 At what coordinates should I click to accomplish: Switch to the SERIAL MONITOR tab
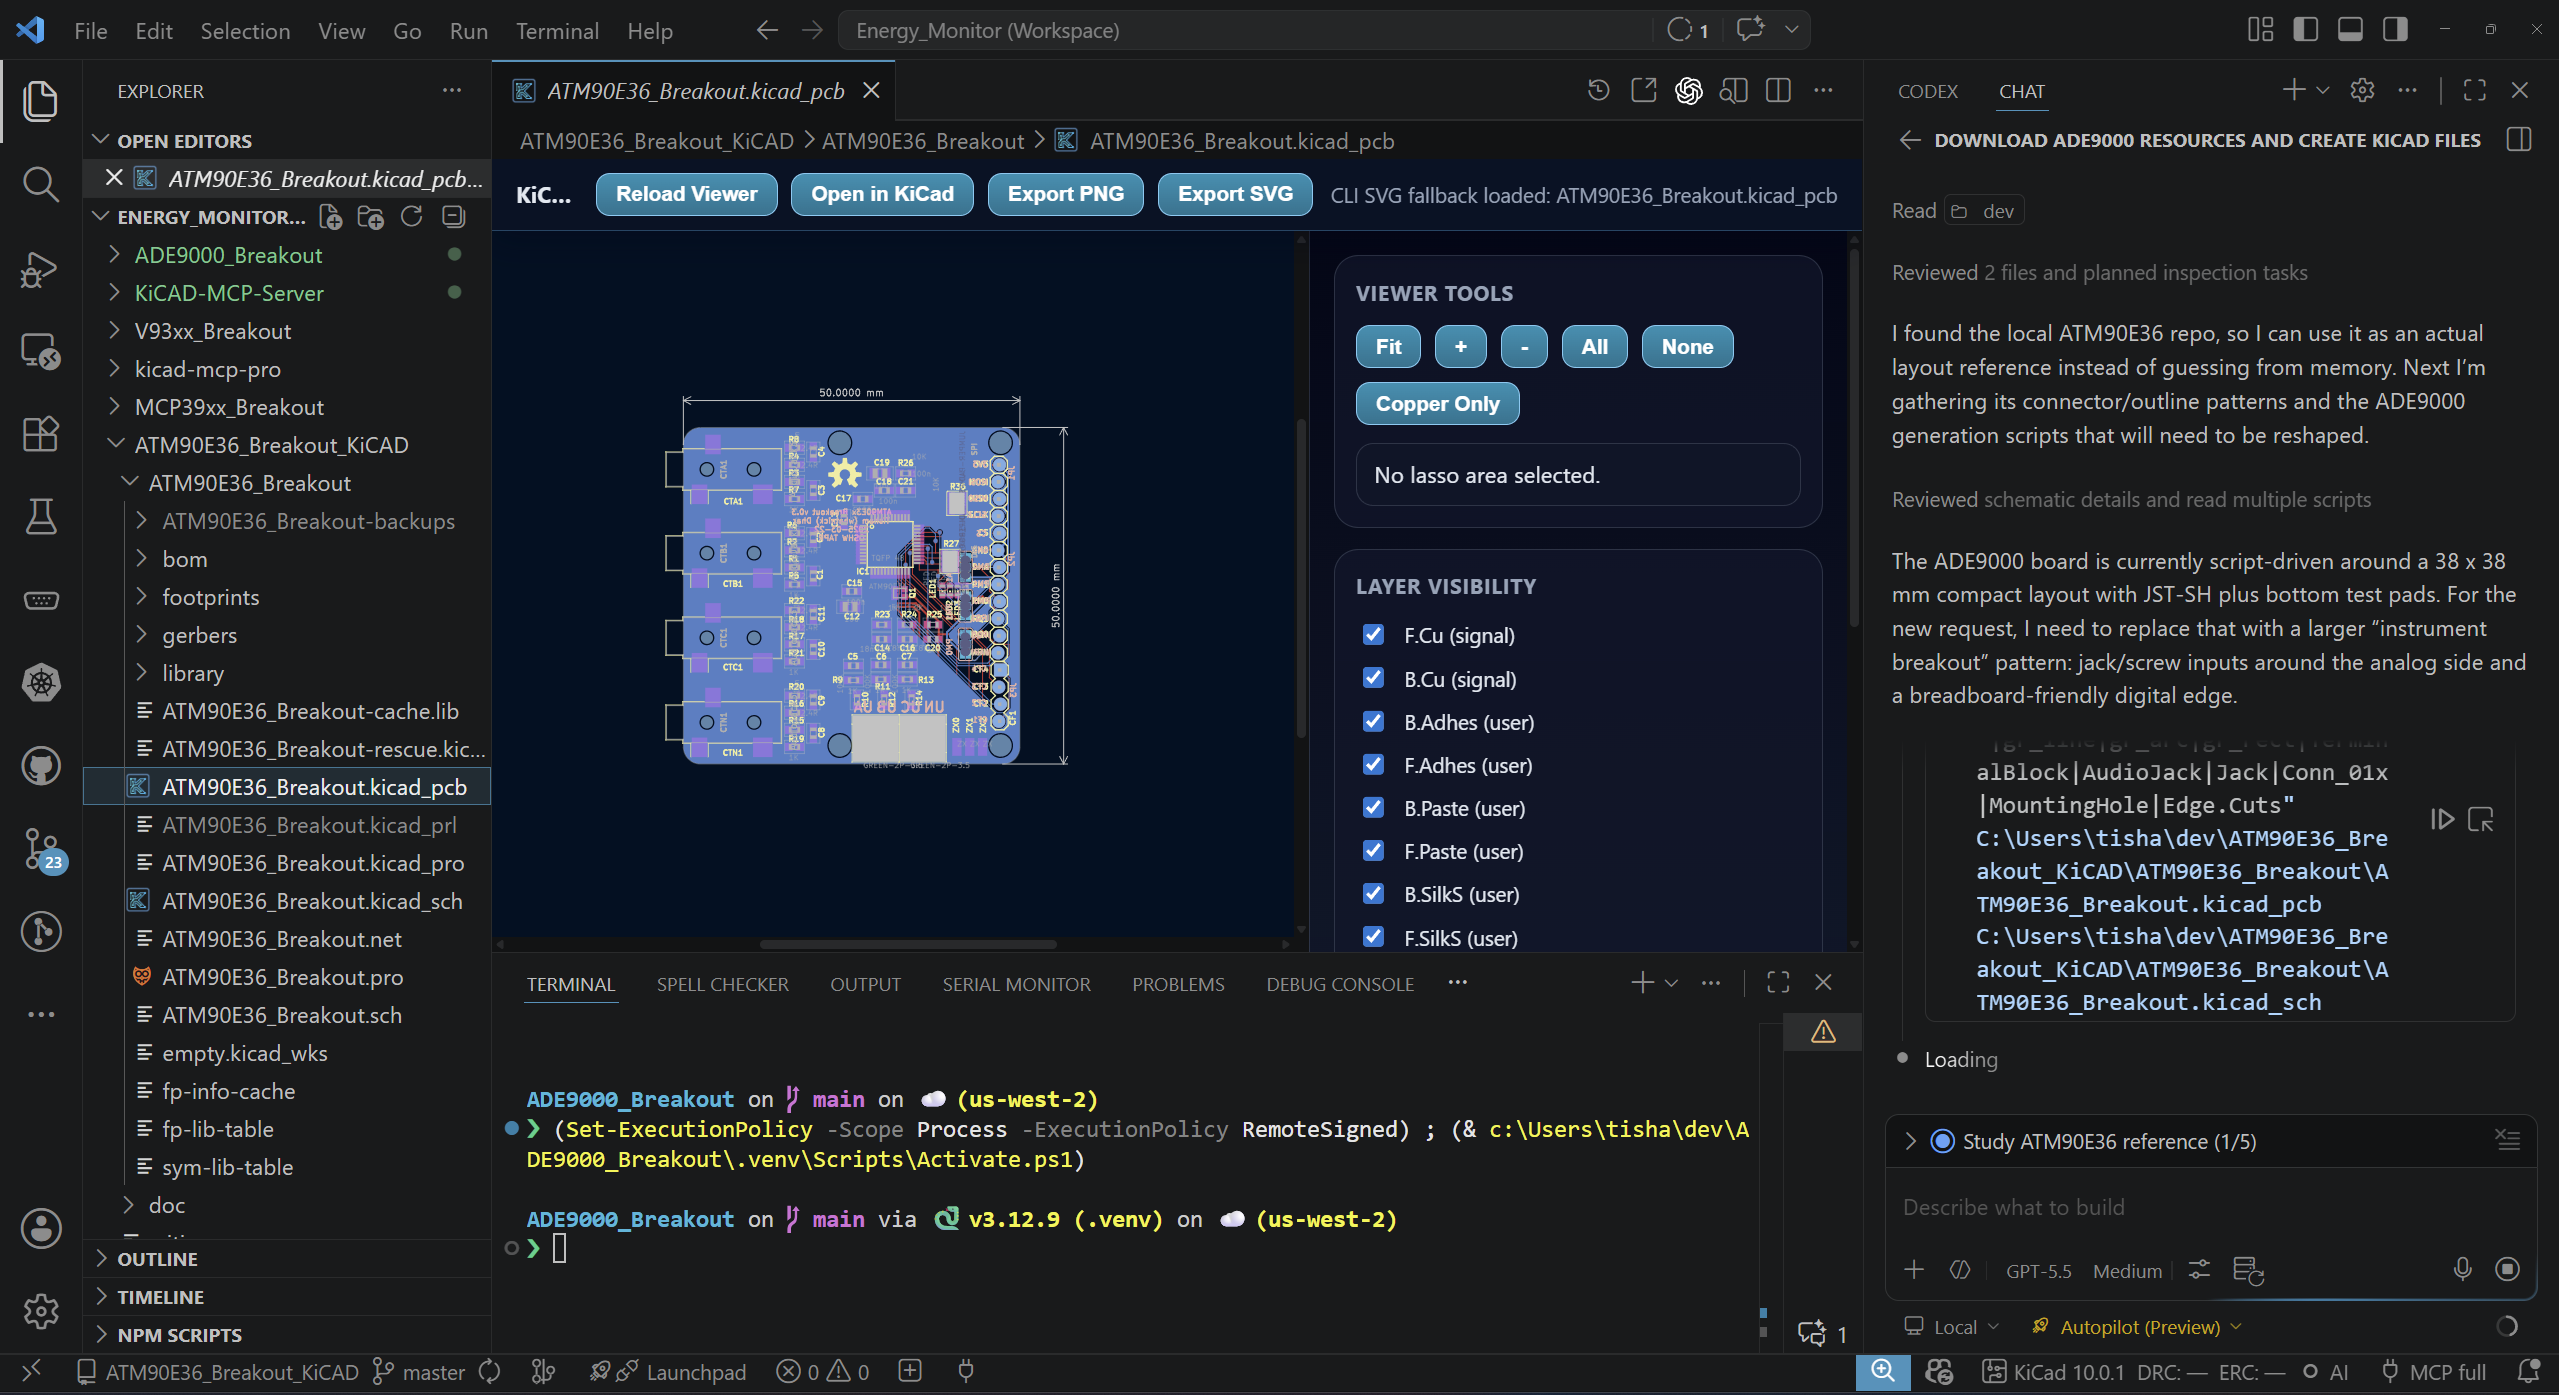coord(1016,984)
